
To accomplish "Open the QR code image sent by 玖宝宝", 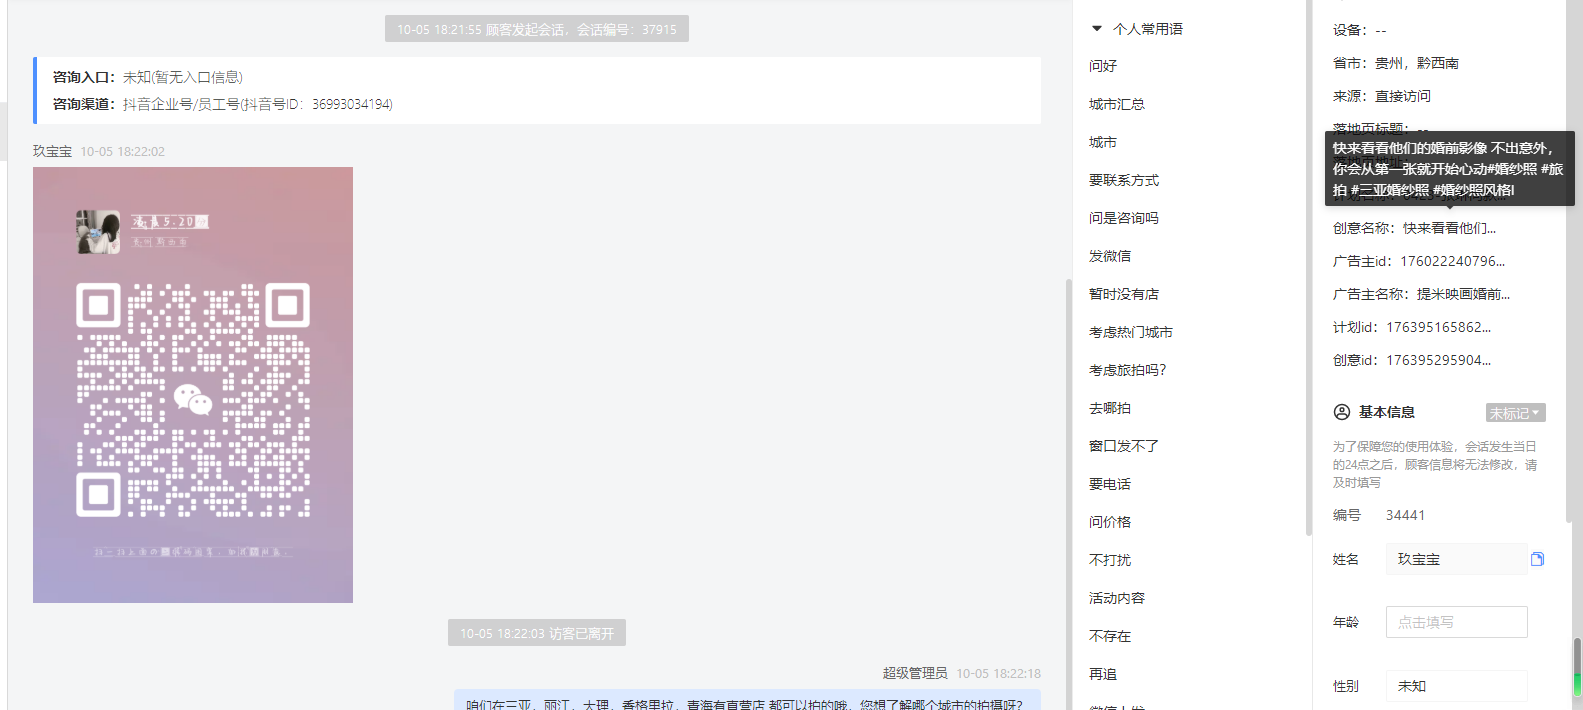I will pos(193,385).
